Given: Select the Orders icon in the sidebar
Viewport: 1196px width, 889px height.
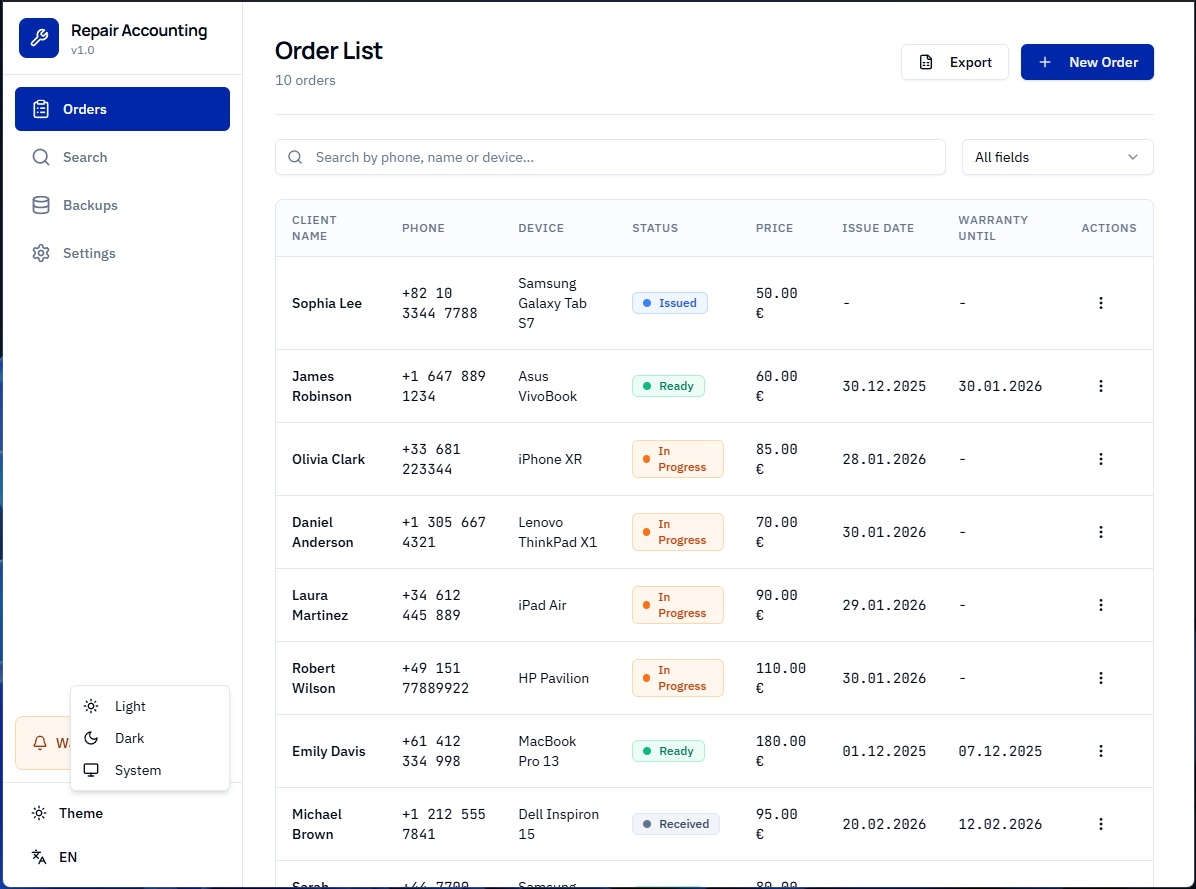Looking at the screenshot, I should pos(40,108).
